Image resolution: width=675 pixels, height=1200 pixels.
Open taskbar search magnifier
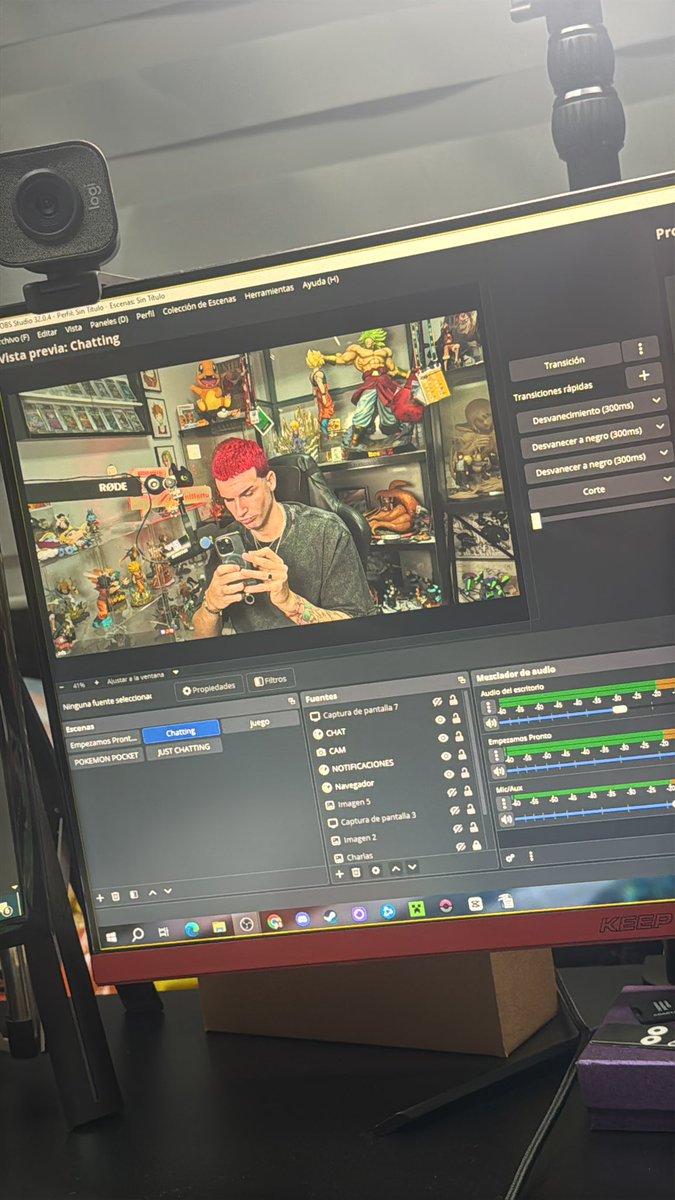coord(137,934)
